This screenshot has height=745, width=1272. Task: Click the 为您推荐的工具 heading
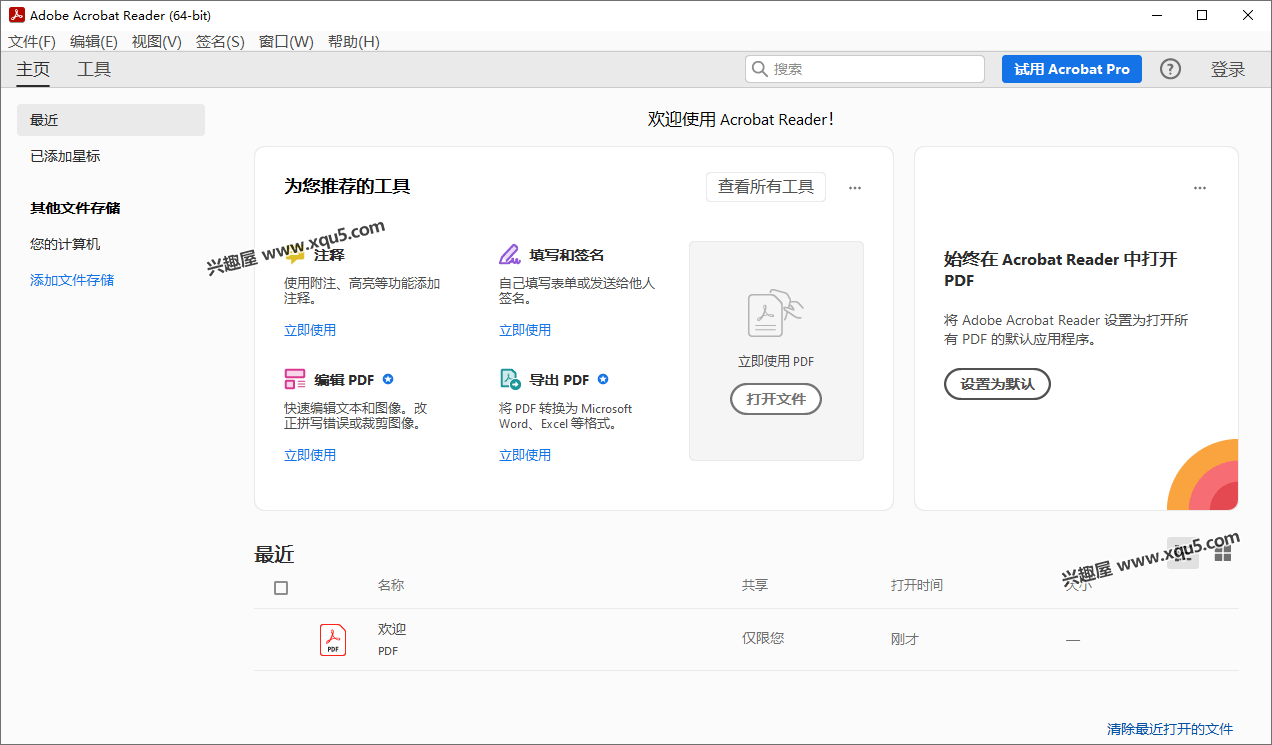(x=347, y=186)
